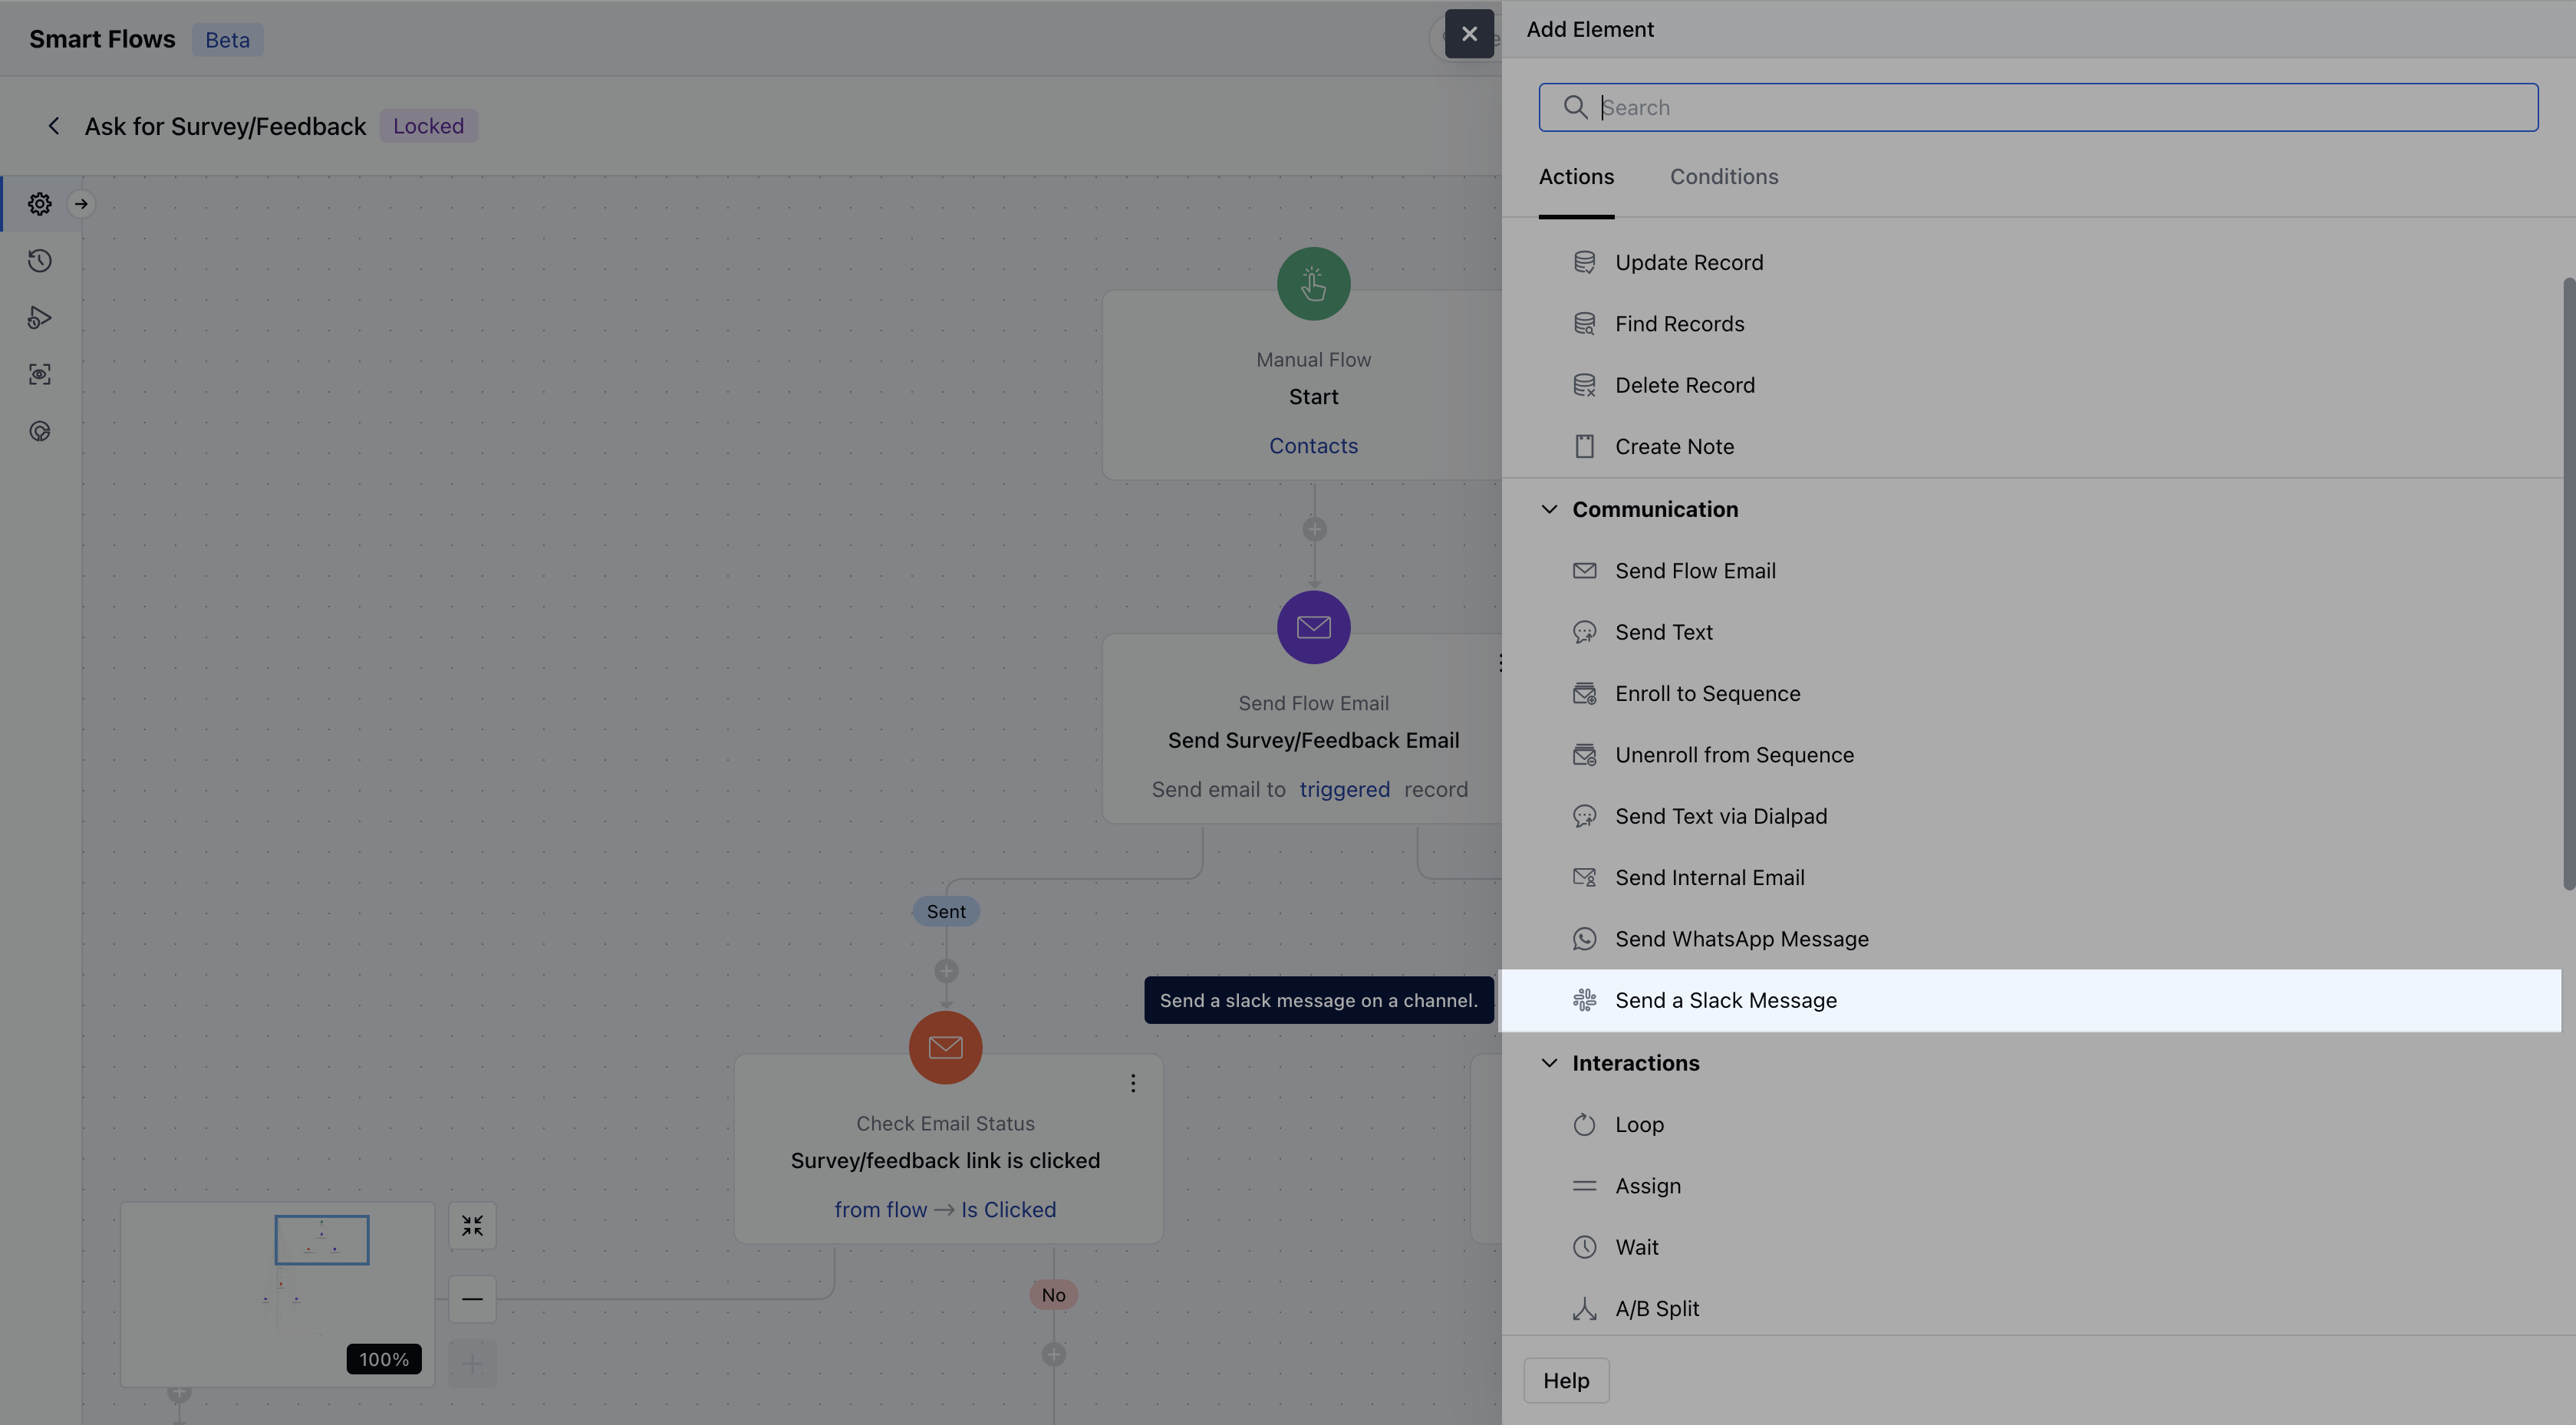2576x1425 pixels.
Task: Click the fit-to-screen collapse icon
Action: pyautogui.click(x=472, y=1226)
